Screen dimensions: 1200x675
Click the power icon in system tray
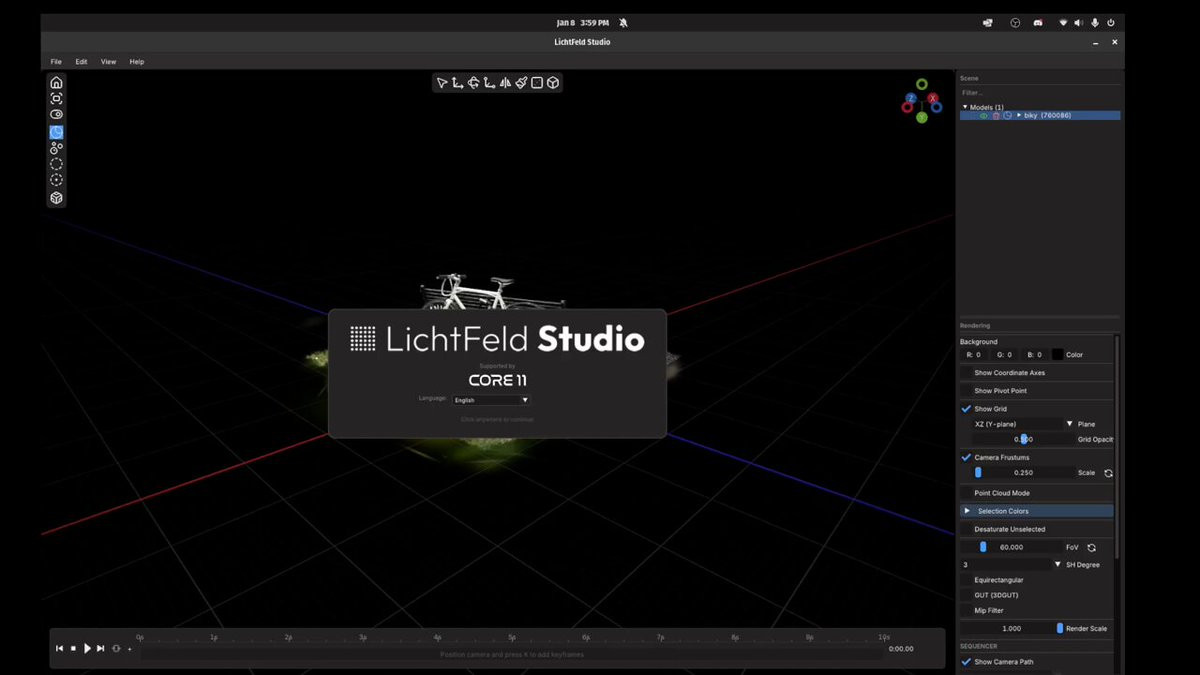pyautogui.click(x=1110, y=22)
